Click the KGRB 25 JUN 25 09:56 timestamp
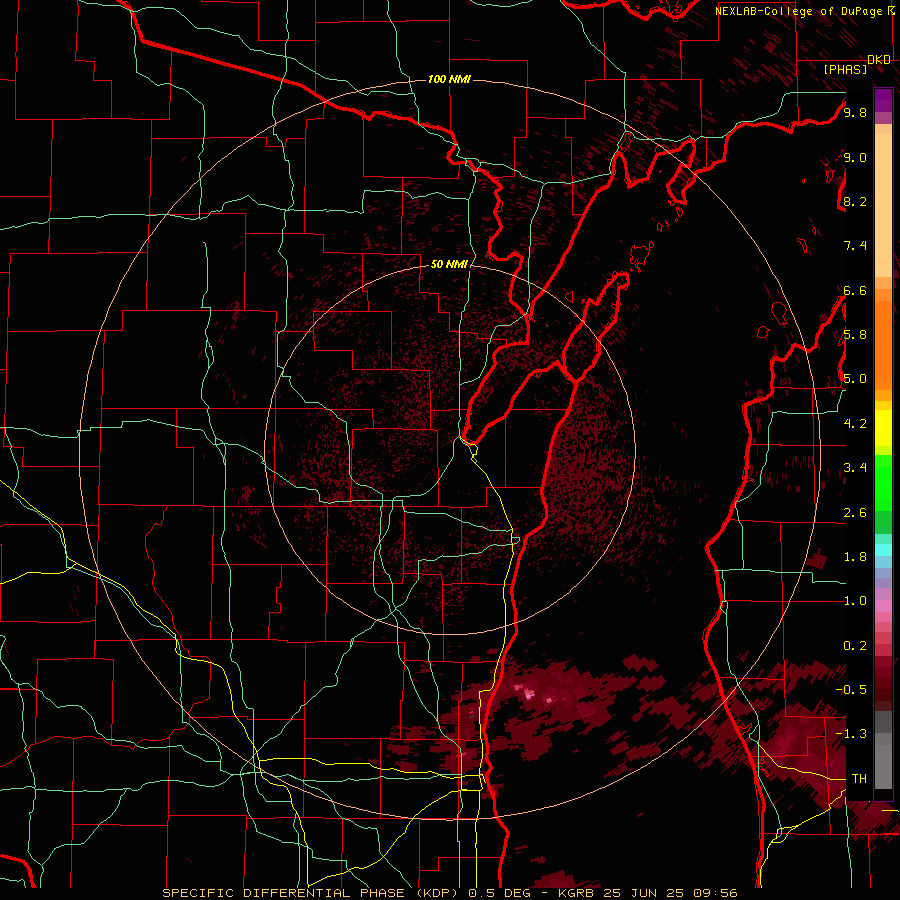 click(x=647, y=893)
